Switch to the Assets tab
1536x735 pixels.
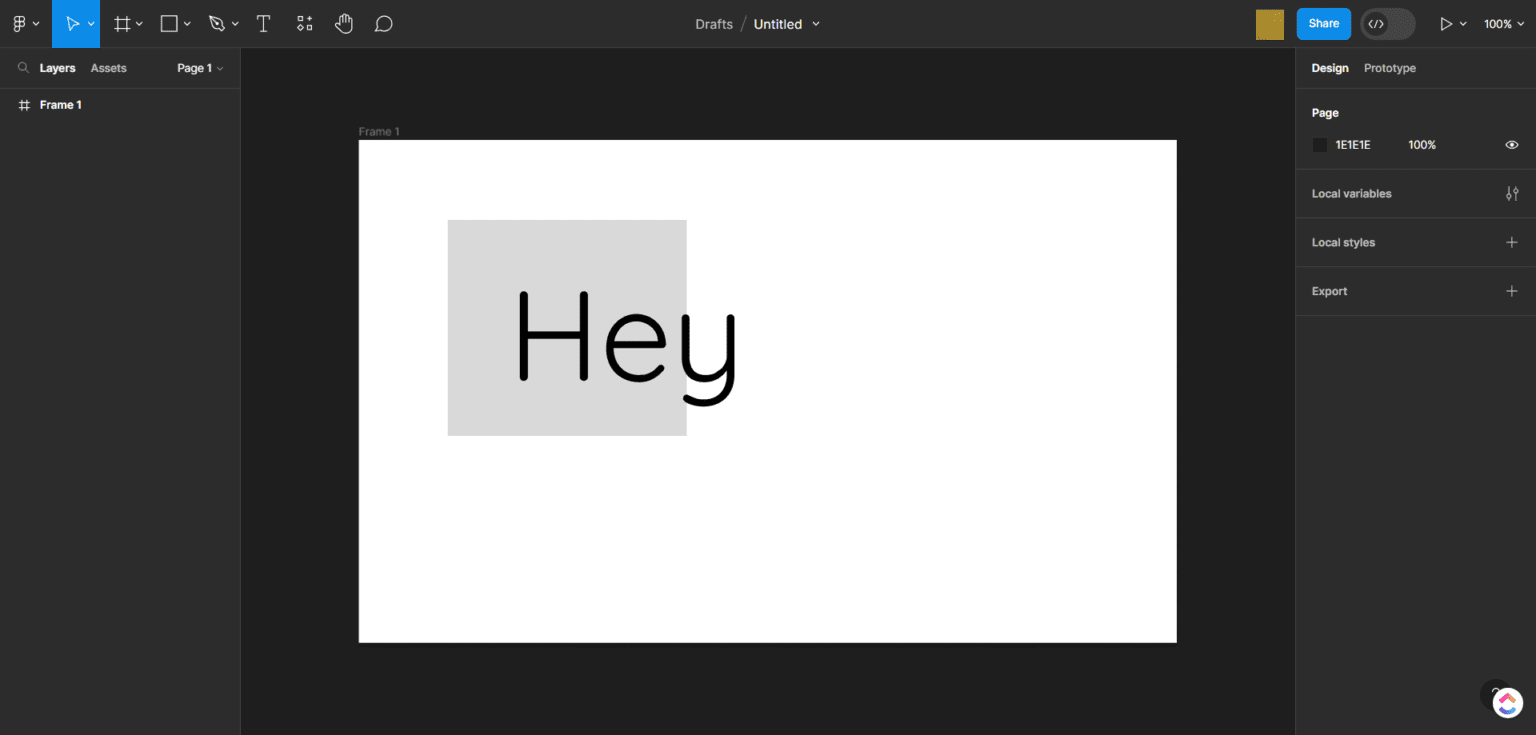click(x=108, y=68)
